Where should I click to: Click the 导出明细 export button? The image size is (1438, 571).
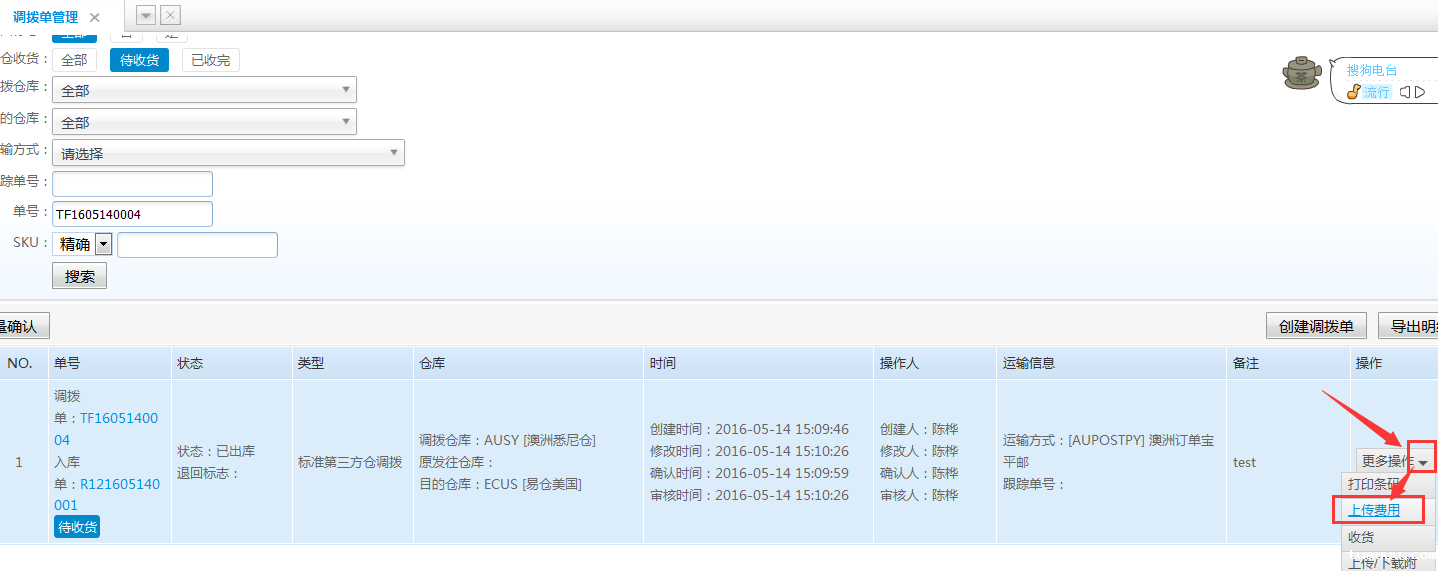click(x=1408, y=326)
